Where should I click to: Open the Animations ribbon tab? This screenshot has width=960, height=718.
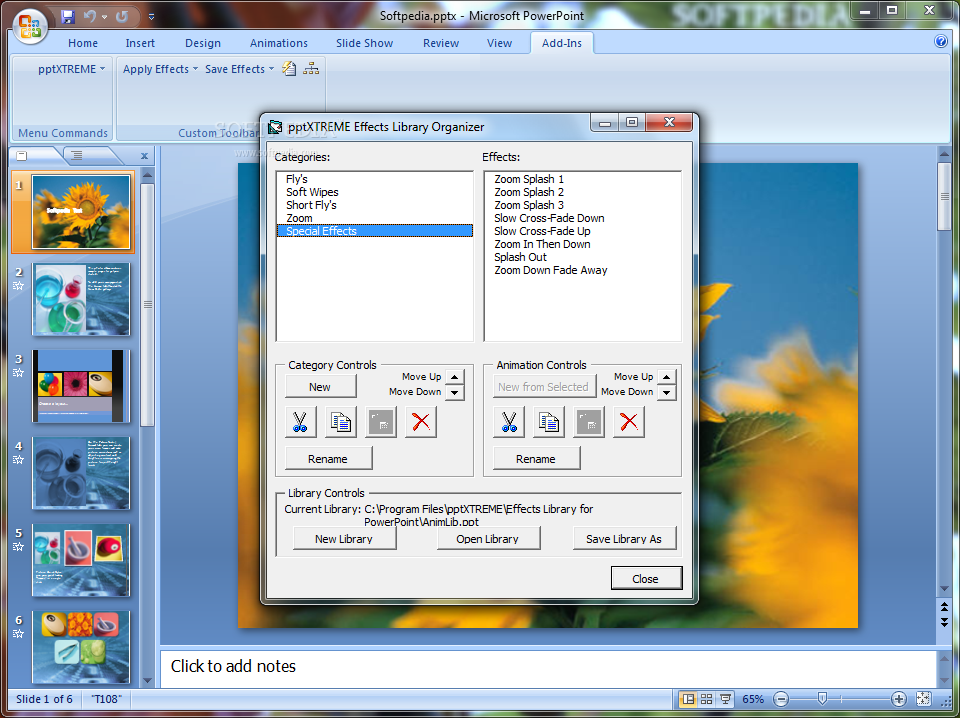coord(279,43)
